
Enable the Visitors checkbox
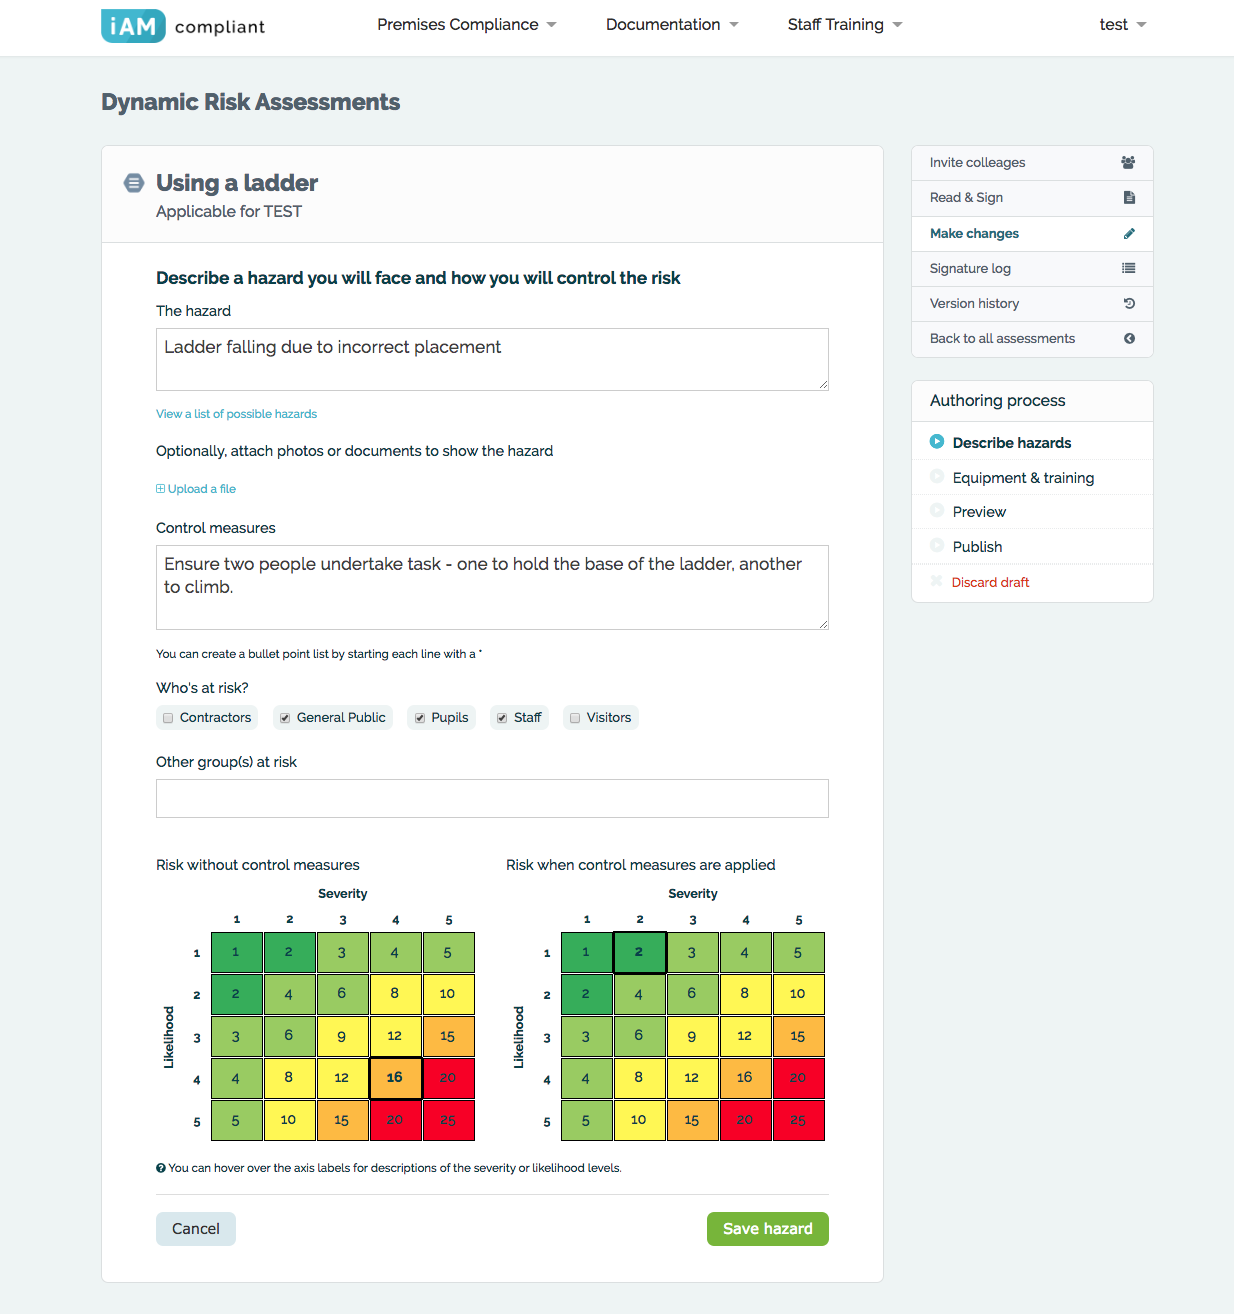pos(575,717)
